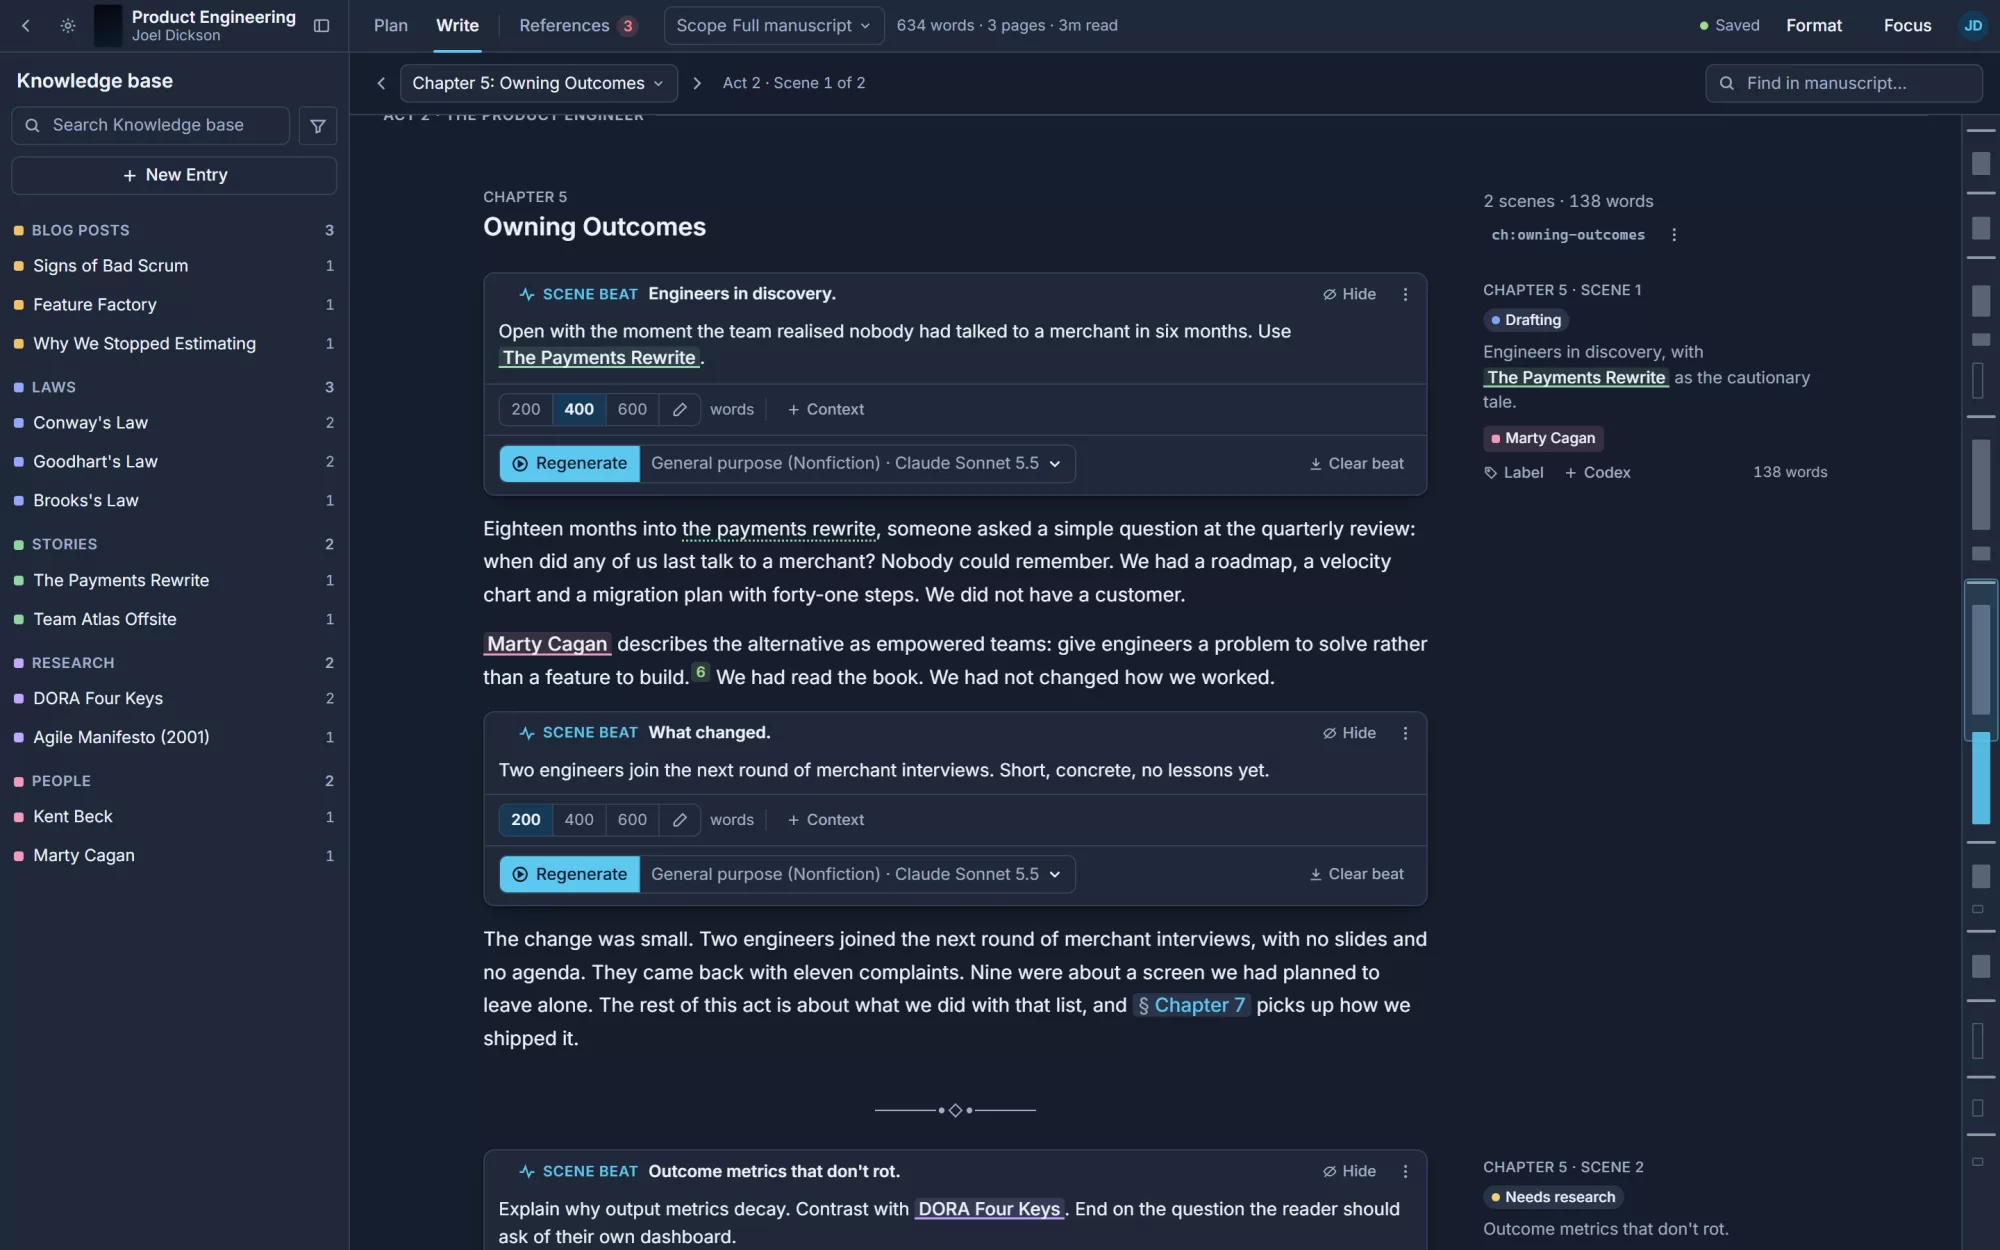Edit custom word count in What changed beat

tap(680, 820)
